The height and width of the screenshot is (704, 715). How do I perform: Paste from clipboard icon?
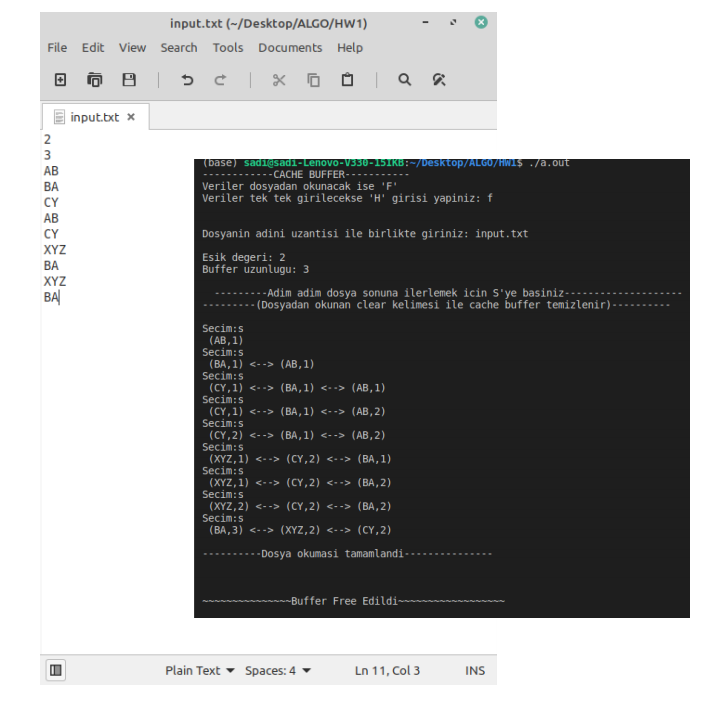(x=347, y=80)
